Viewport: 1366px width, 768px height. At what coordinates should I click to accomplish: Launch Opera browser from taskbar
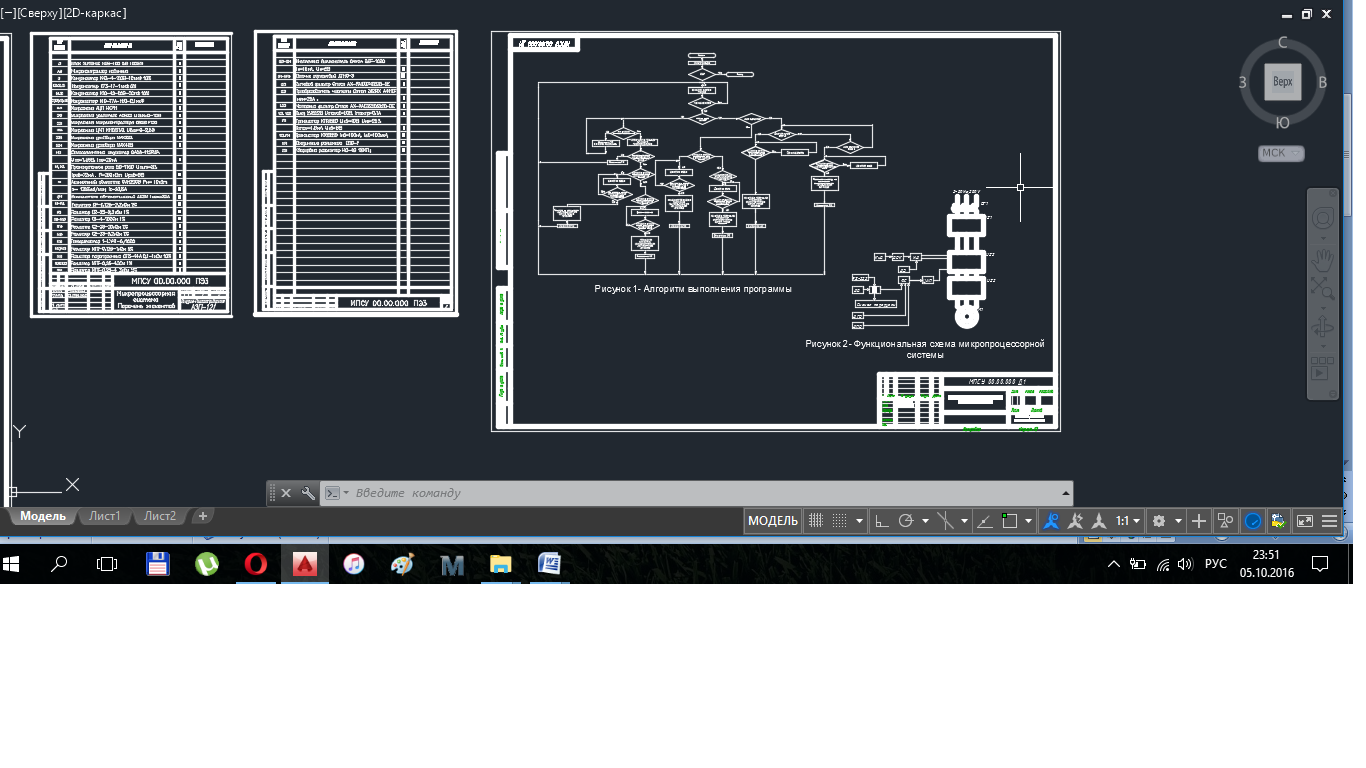tap(256, 564)
